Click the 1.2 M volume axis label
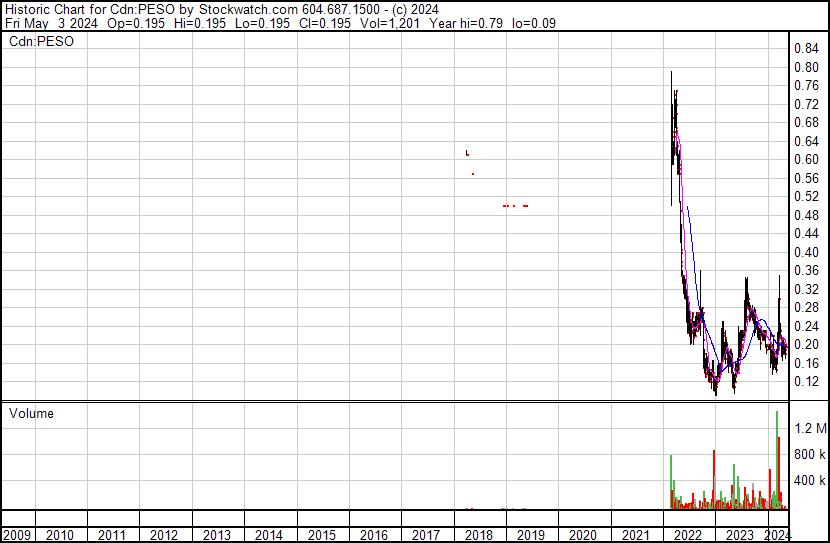This screenshot has height=543, width=830. (810, 429)
